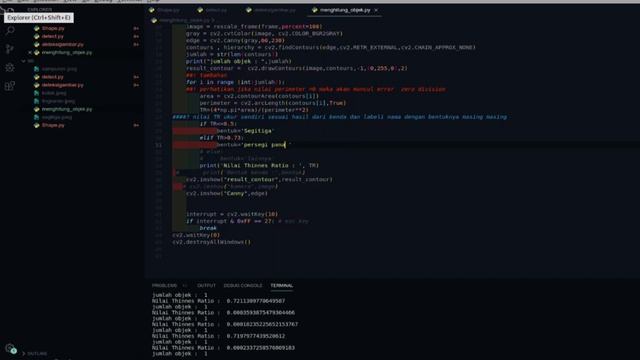
Task: Open the Problems panel tab
Action: point(164,285)
